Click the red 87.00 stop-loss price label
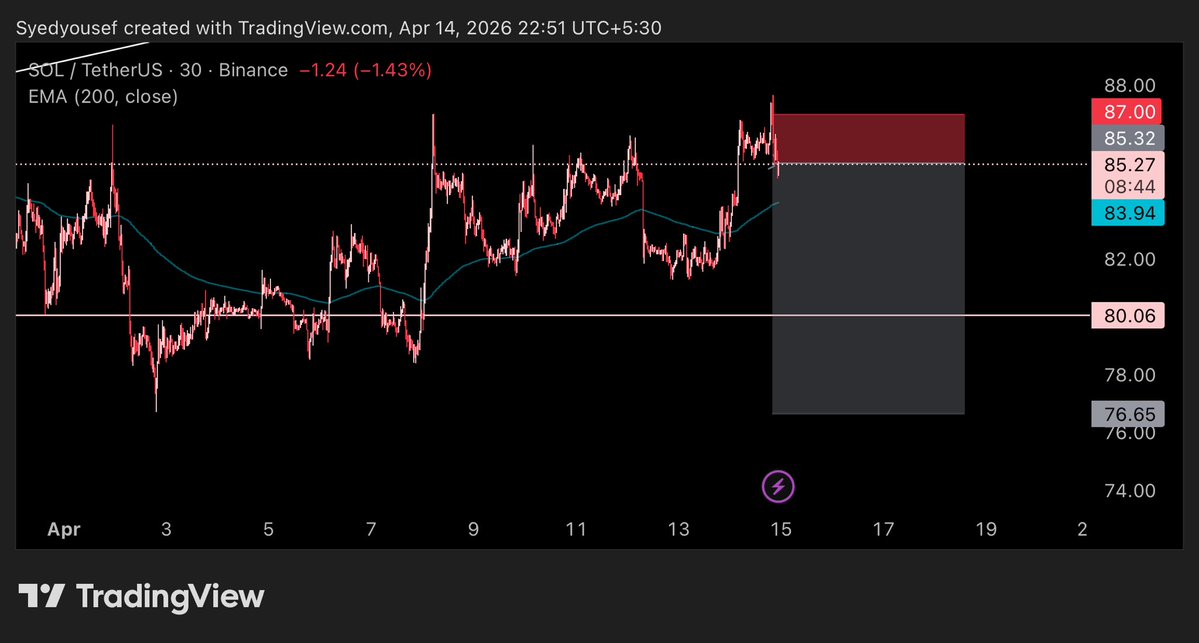Image resolution: width=1199 pixels, height=643 pixels. point(1130,112)
